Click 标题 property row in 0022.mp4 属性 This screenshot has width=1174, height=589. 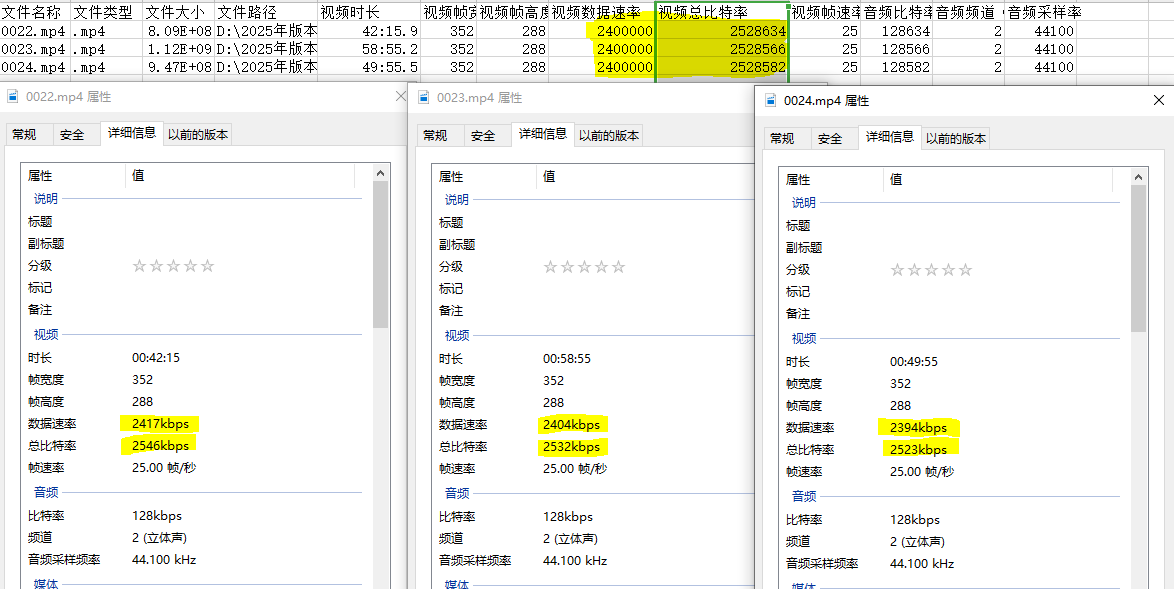[x=196, y=222]
